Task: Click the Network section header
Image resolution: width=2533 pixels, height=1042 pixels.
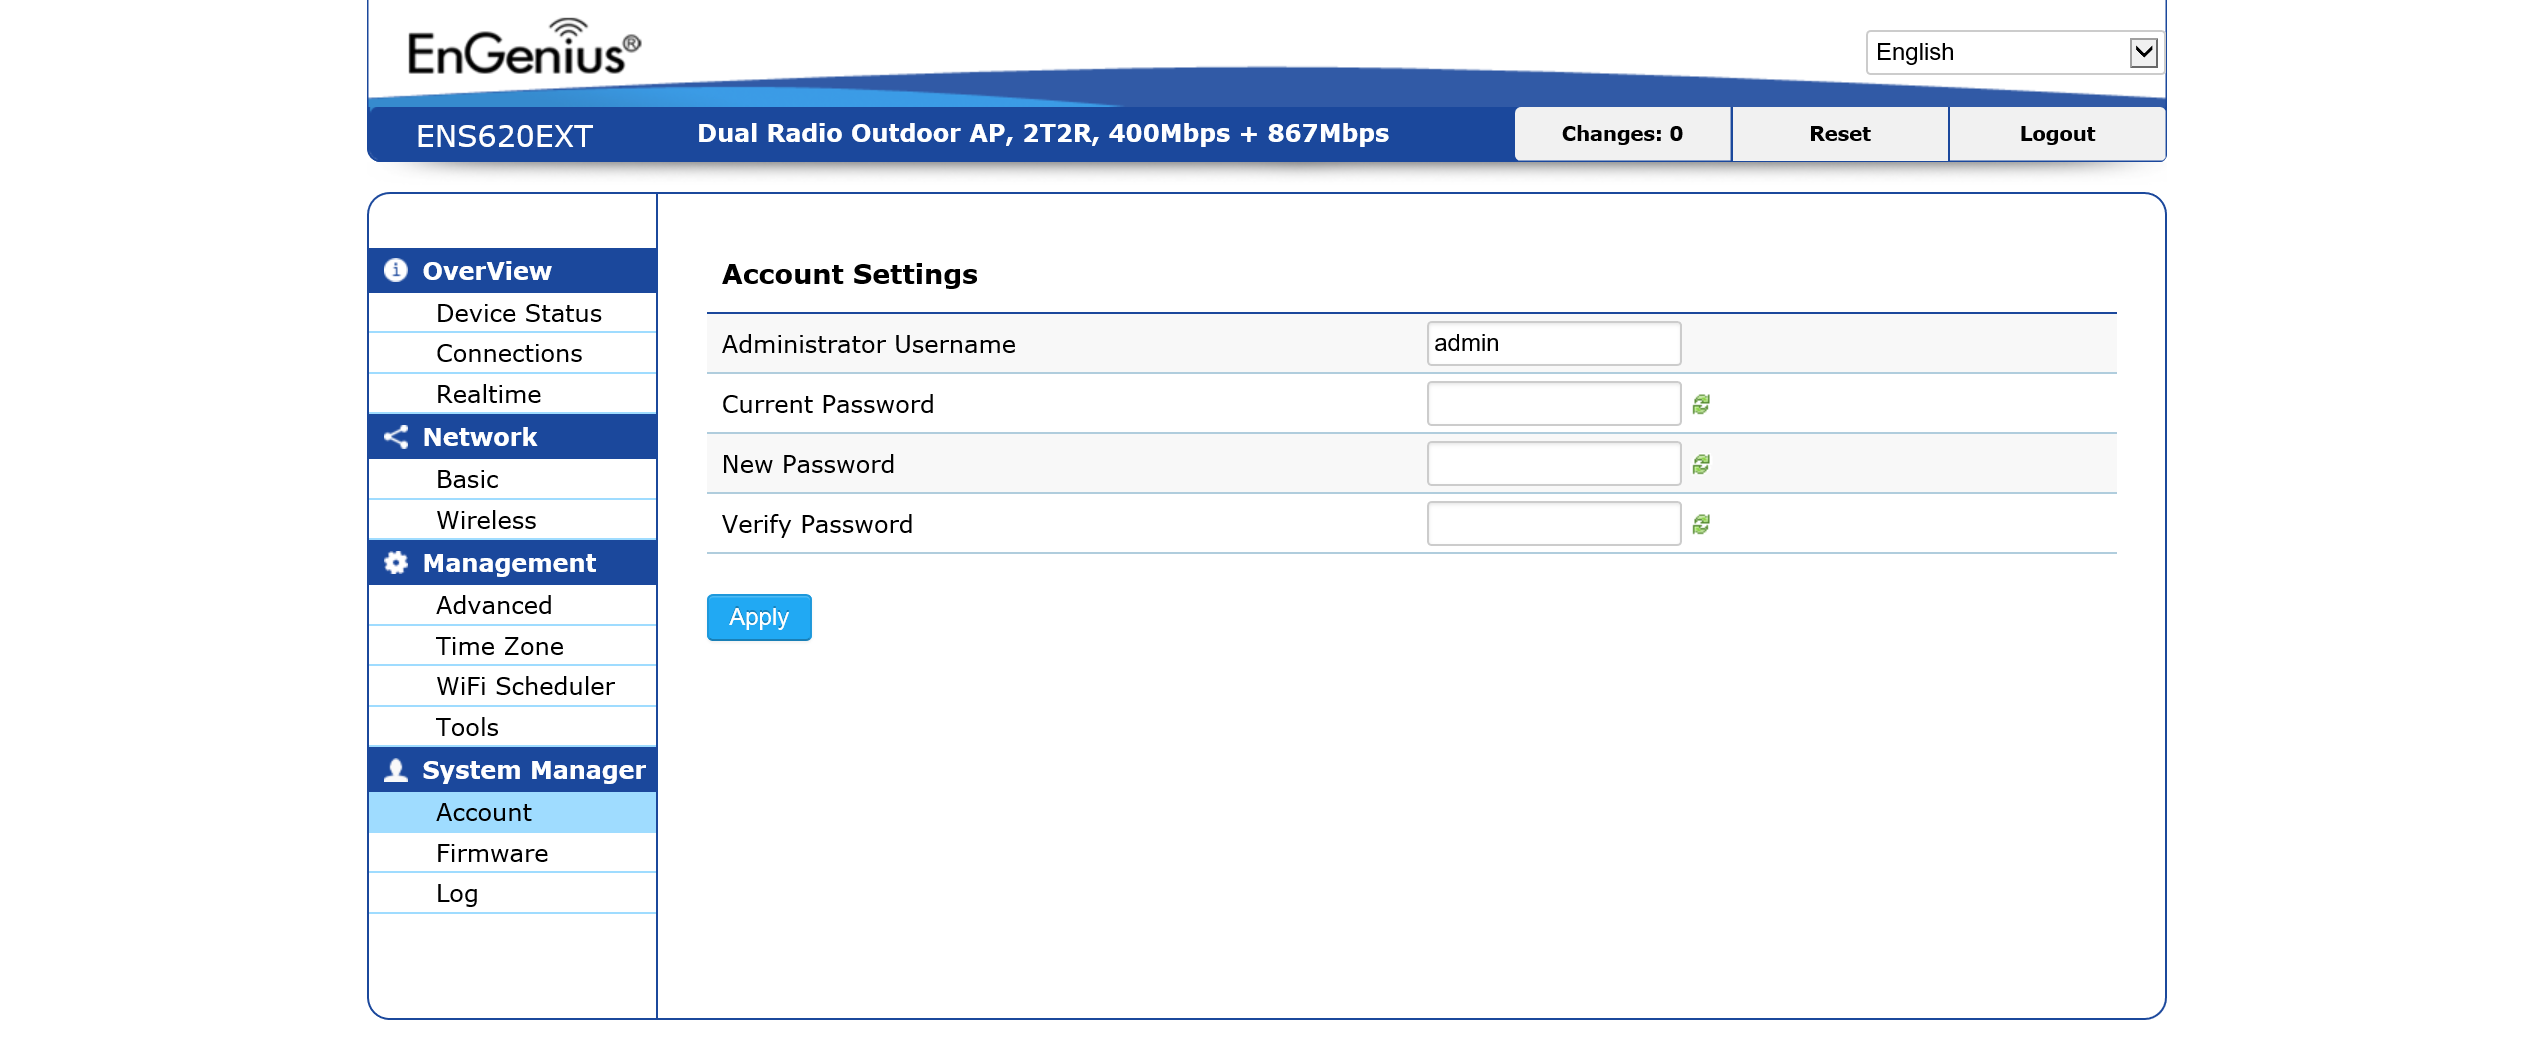Action: click(x=512, y=437)
